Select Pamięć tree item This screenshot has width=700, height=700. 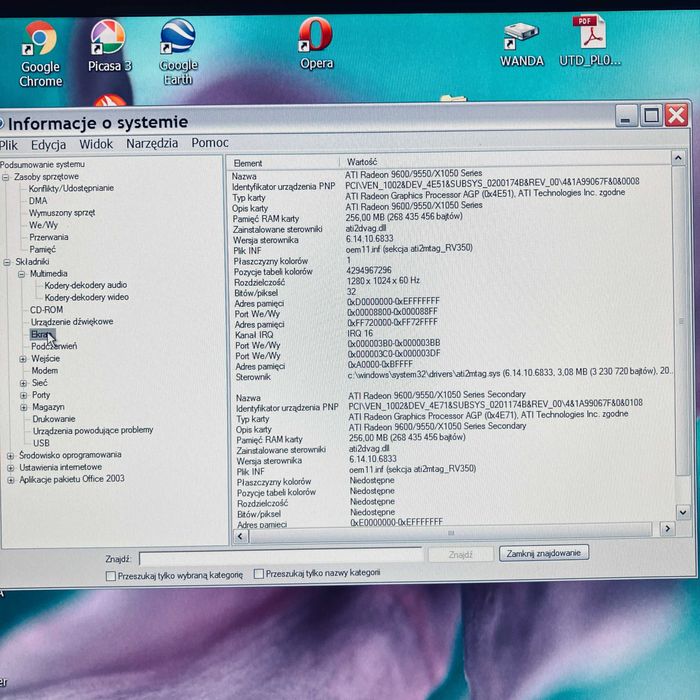point(42,249)
